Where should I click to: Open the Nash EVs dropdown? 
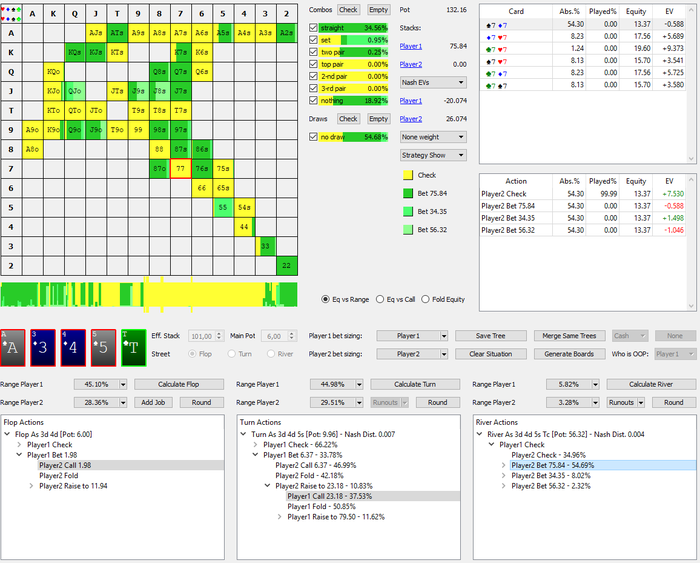tap(433, 82)
